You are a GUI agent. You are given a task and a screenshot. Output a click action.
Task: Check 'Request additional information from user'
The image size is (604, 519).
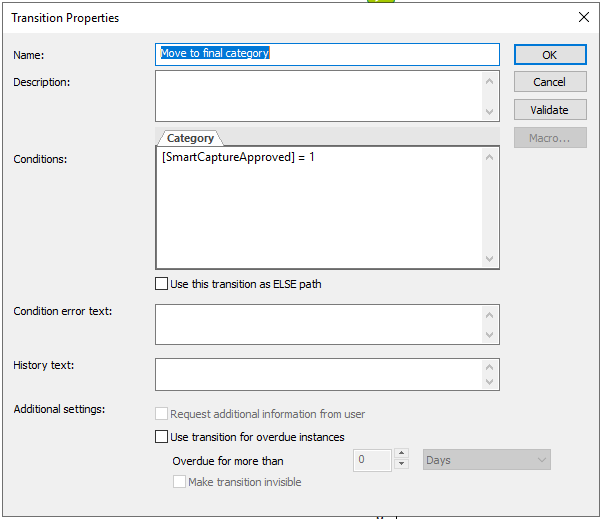tap(162, 414)
